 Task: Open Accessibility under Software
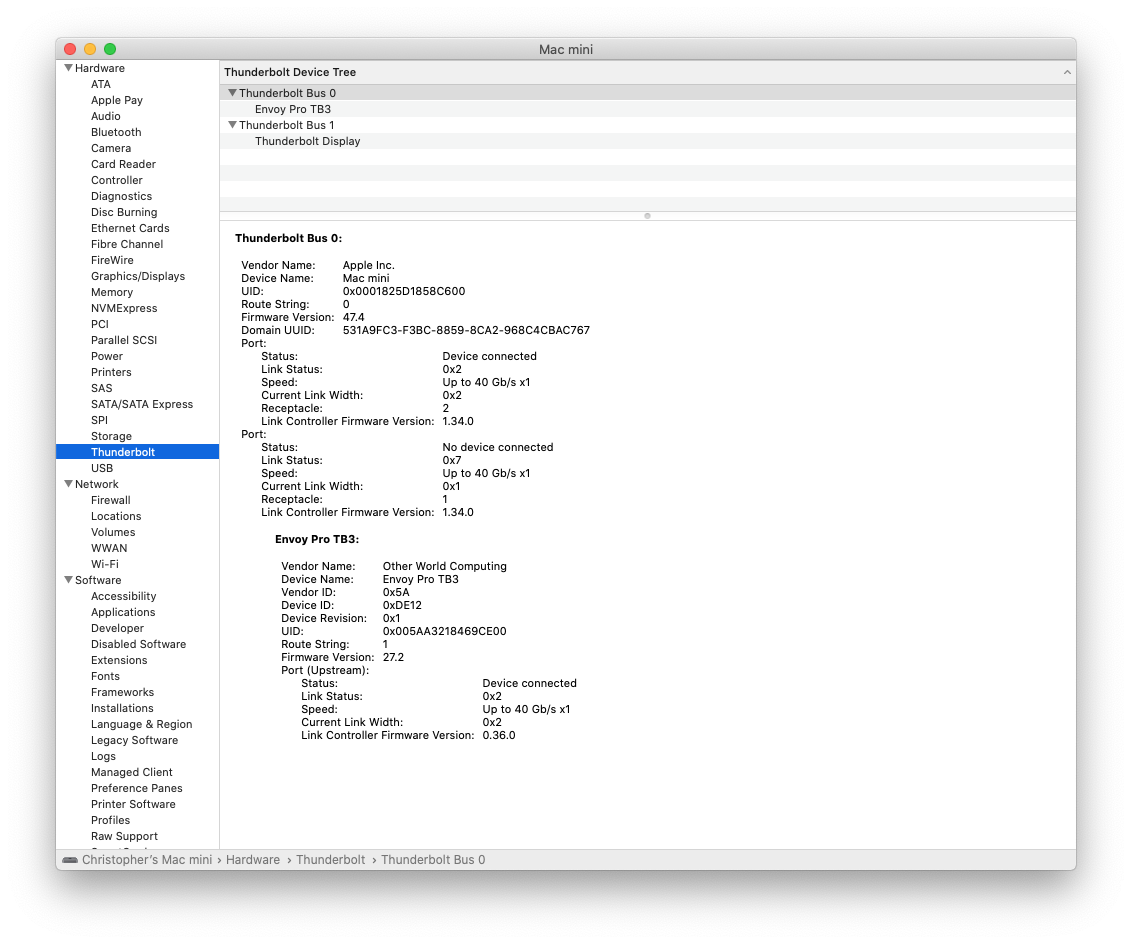[123, 596]
